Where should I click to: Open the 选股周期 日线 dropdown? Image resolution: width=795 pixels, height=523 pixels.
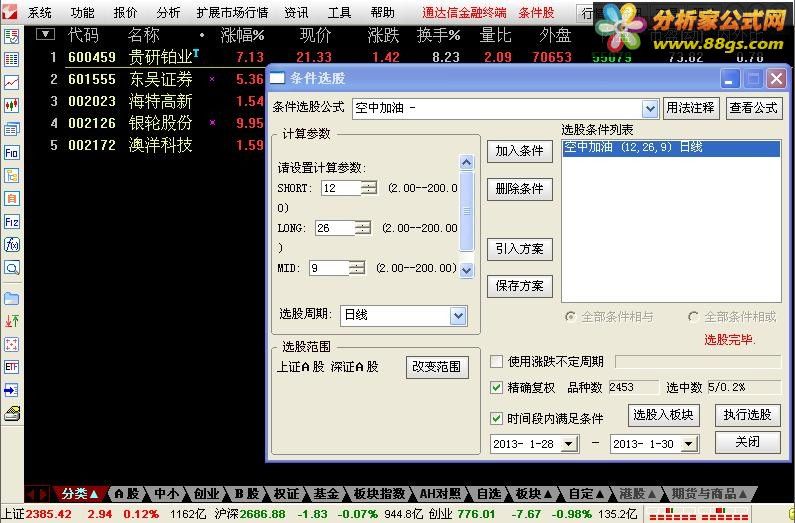[458, 316]
